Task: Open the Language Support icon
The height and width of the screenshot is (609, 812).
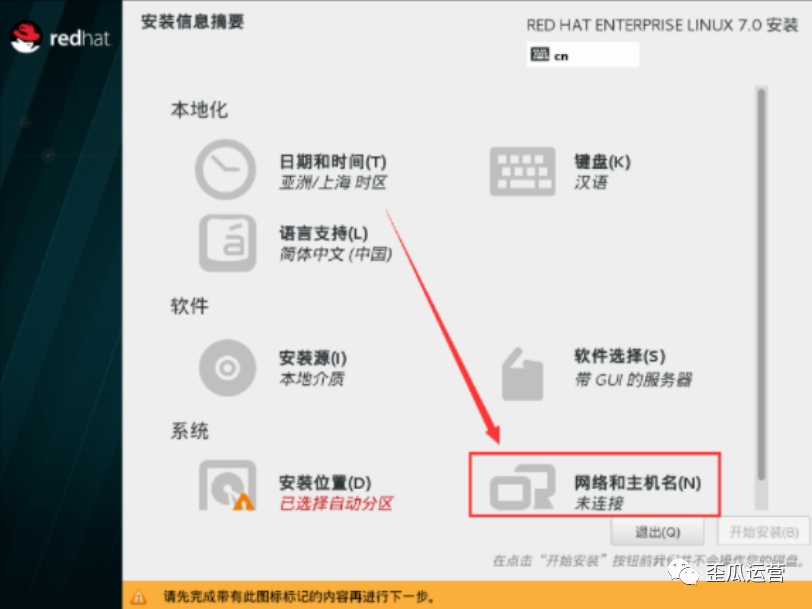Action: (228, 243)
